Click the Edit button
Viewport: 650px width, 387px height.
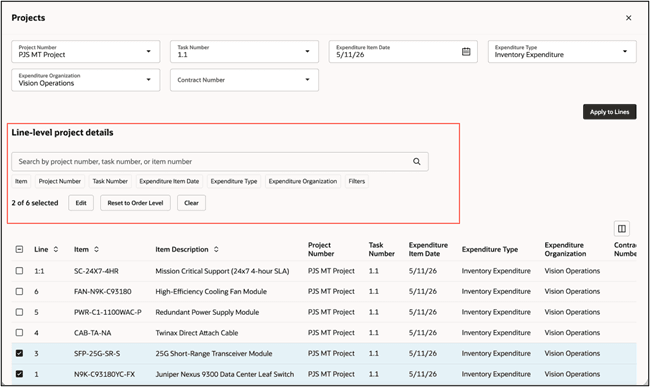pyautogui.click(x=81, y=203)
